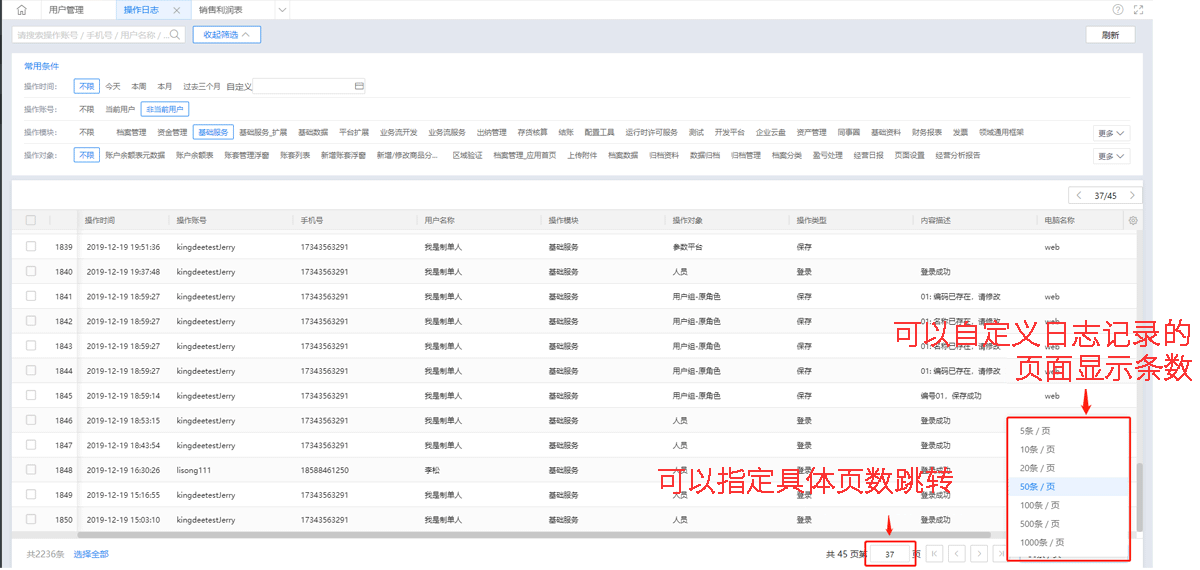Screen dimensions: 1200x570
Task: Go to previous page in top 37/45 pager
Action: pyautogui.click(x=1079, y=195)
